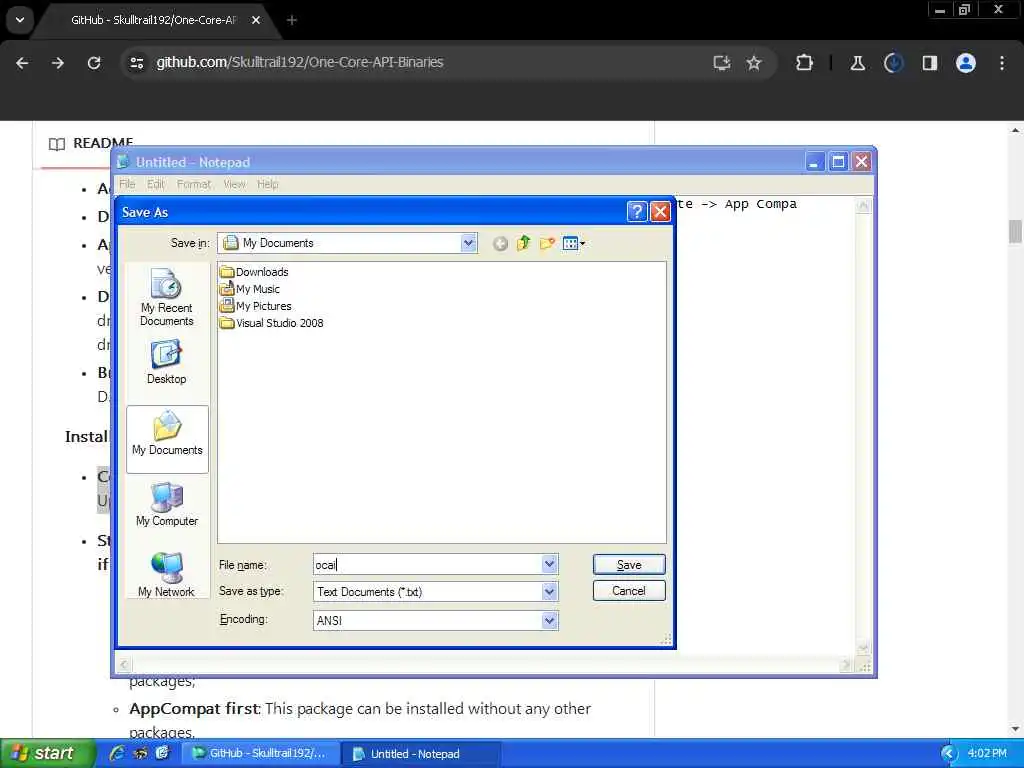Open the tab search chevron
The image size is (1024, 768).
[20, 20]
